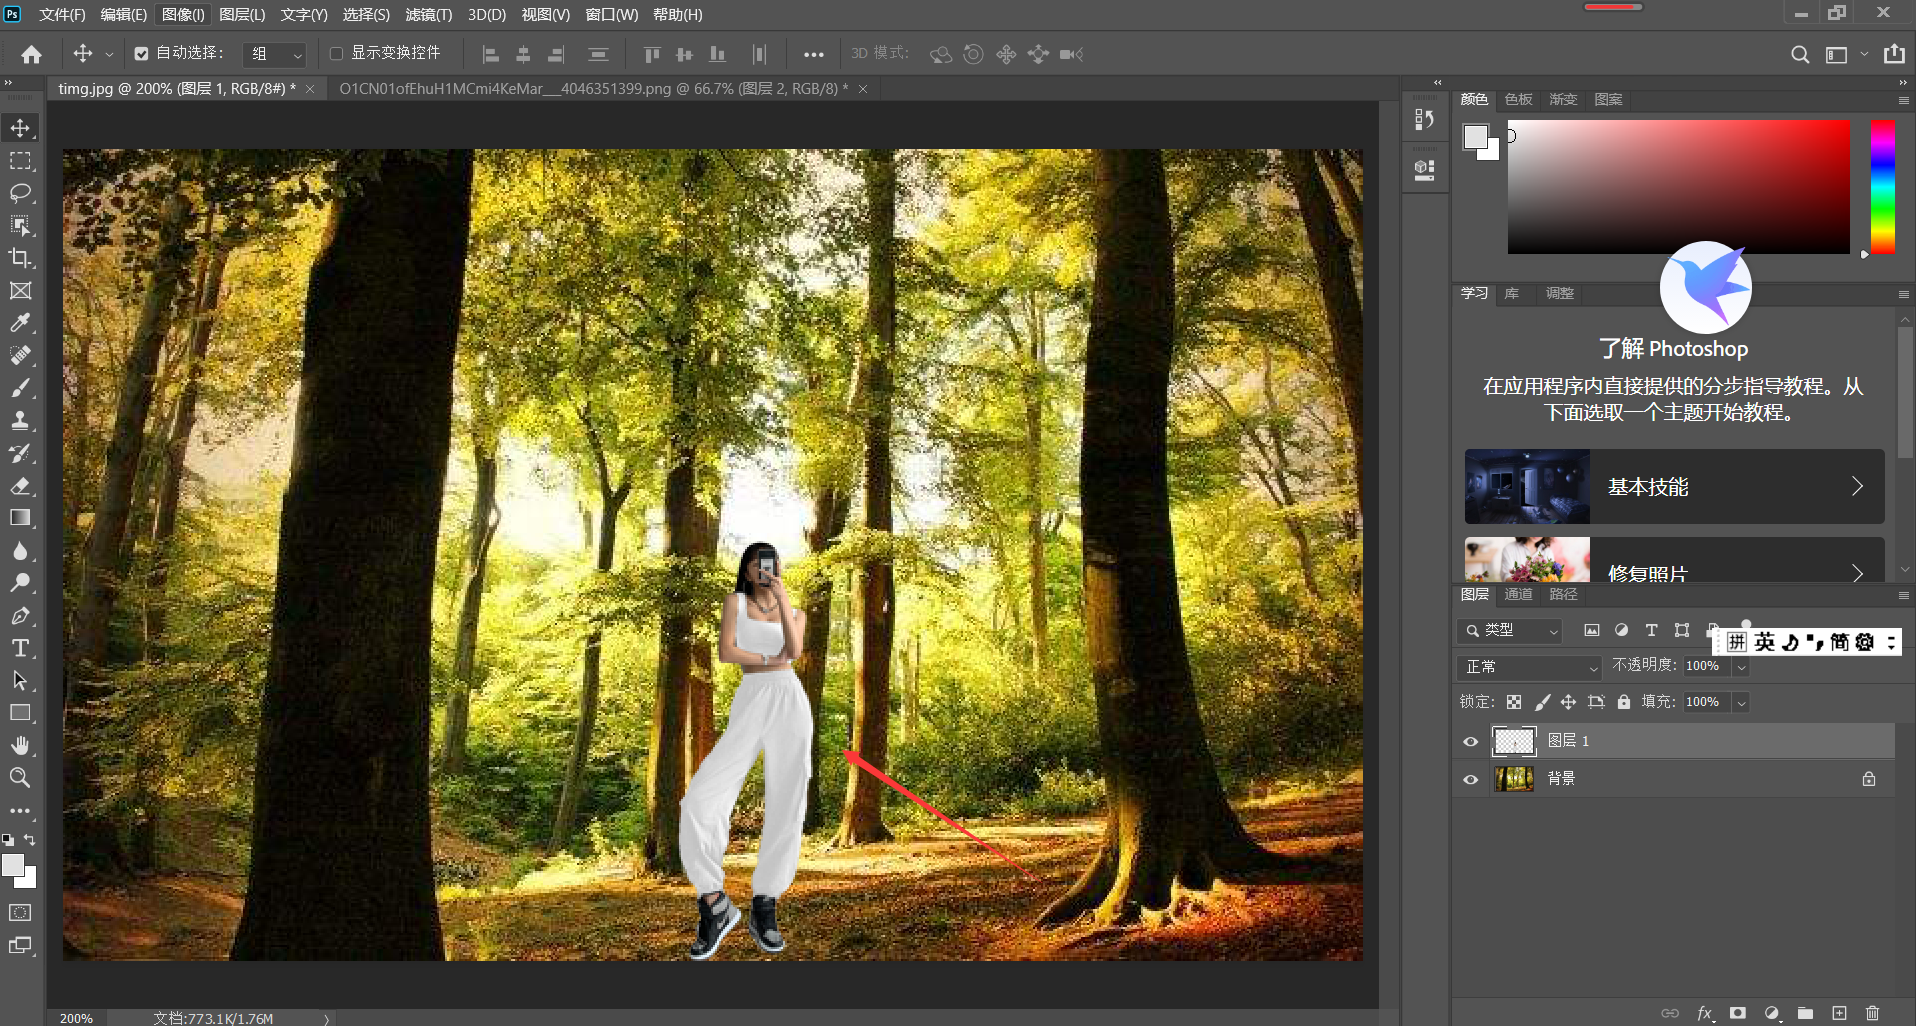1916x1026 pixels.
Task: Open the blend mode 正常 dropdown
Action: coord(1528,666)
